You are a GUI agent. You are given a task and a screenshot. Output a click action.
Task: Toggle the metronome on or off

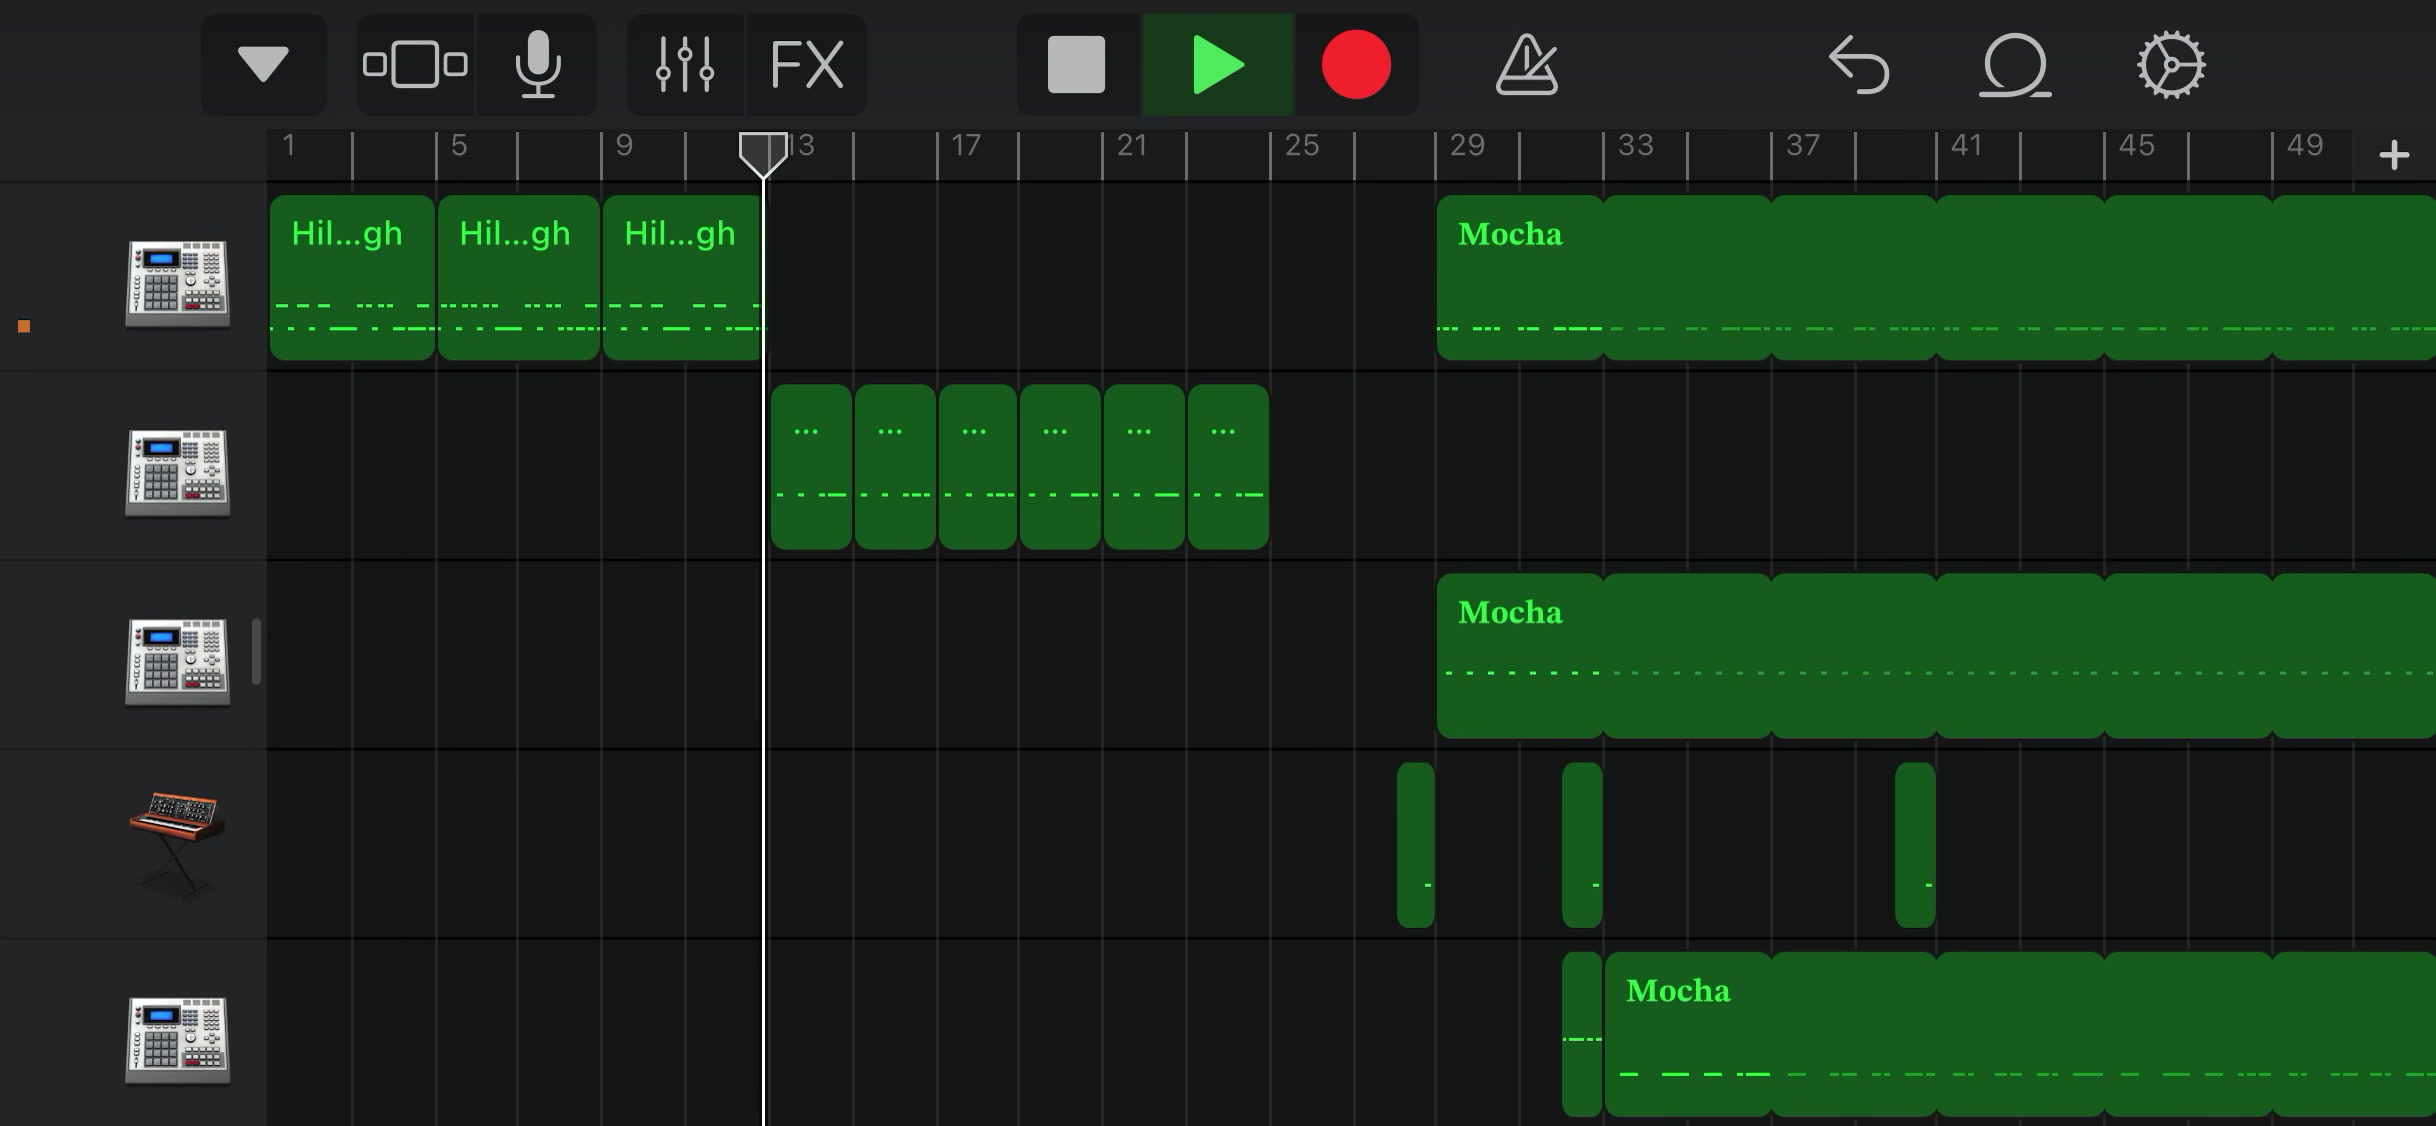point(1526,65)
